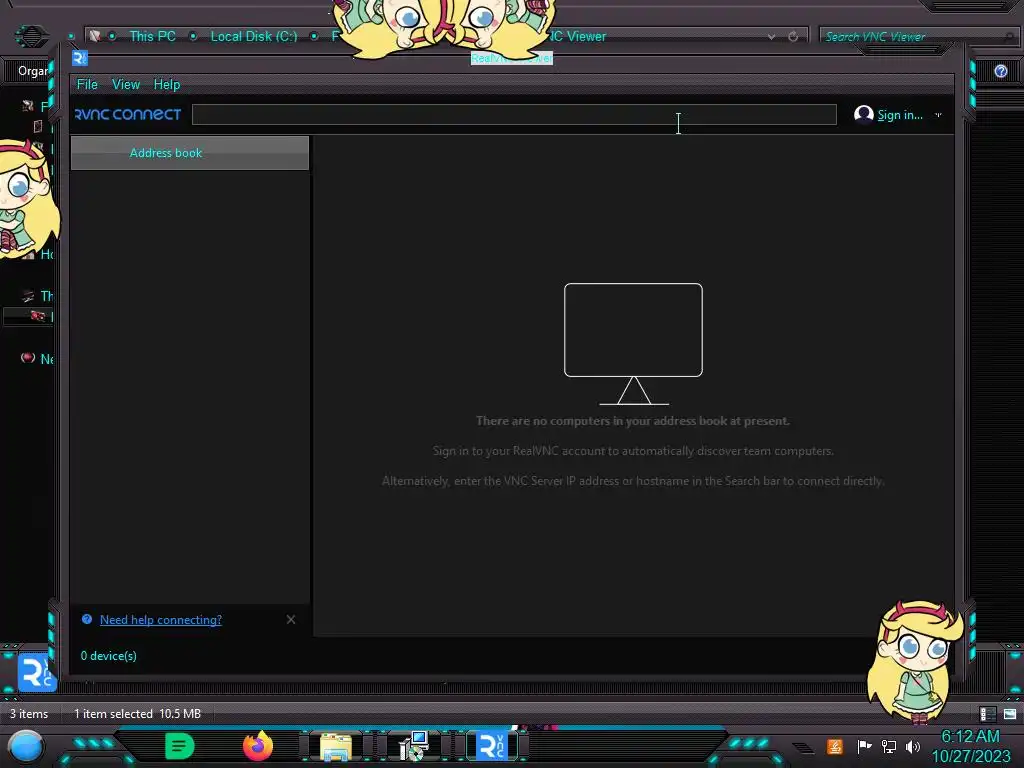Click the Explorer address bar history dropdown
The width and height of the screenshot is (1024, 768).
[x=771, y=37]
